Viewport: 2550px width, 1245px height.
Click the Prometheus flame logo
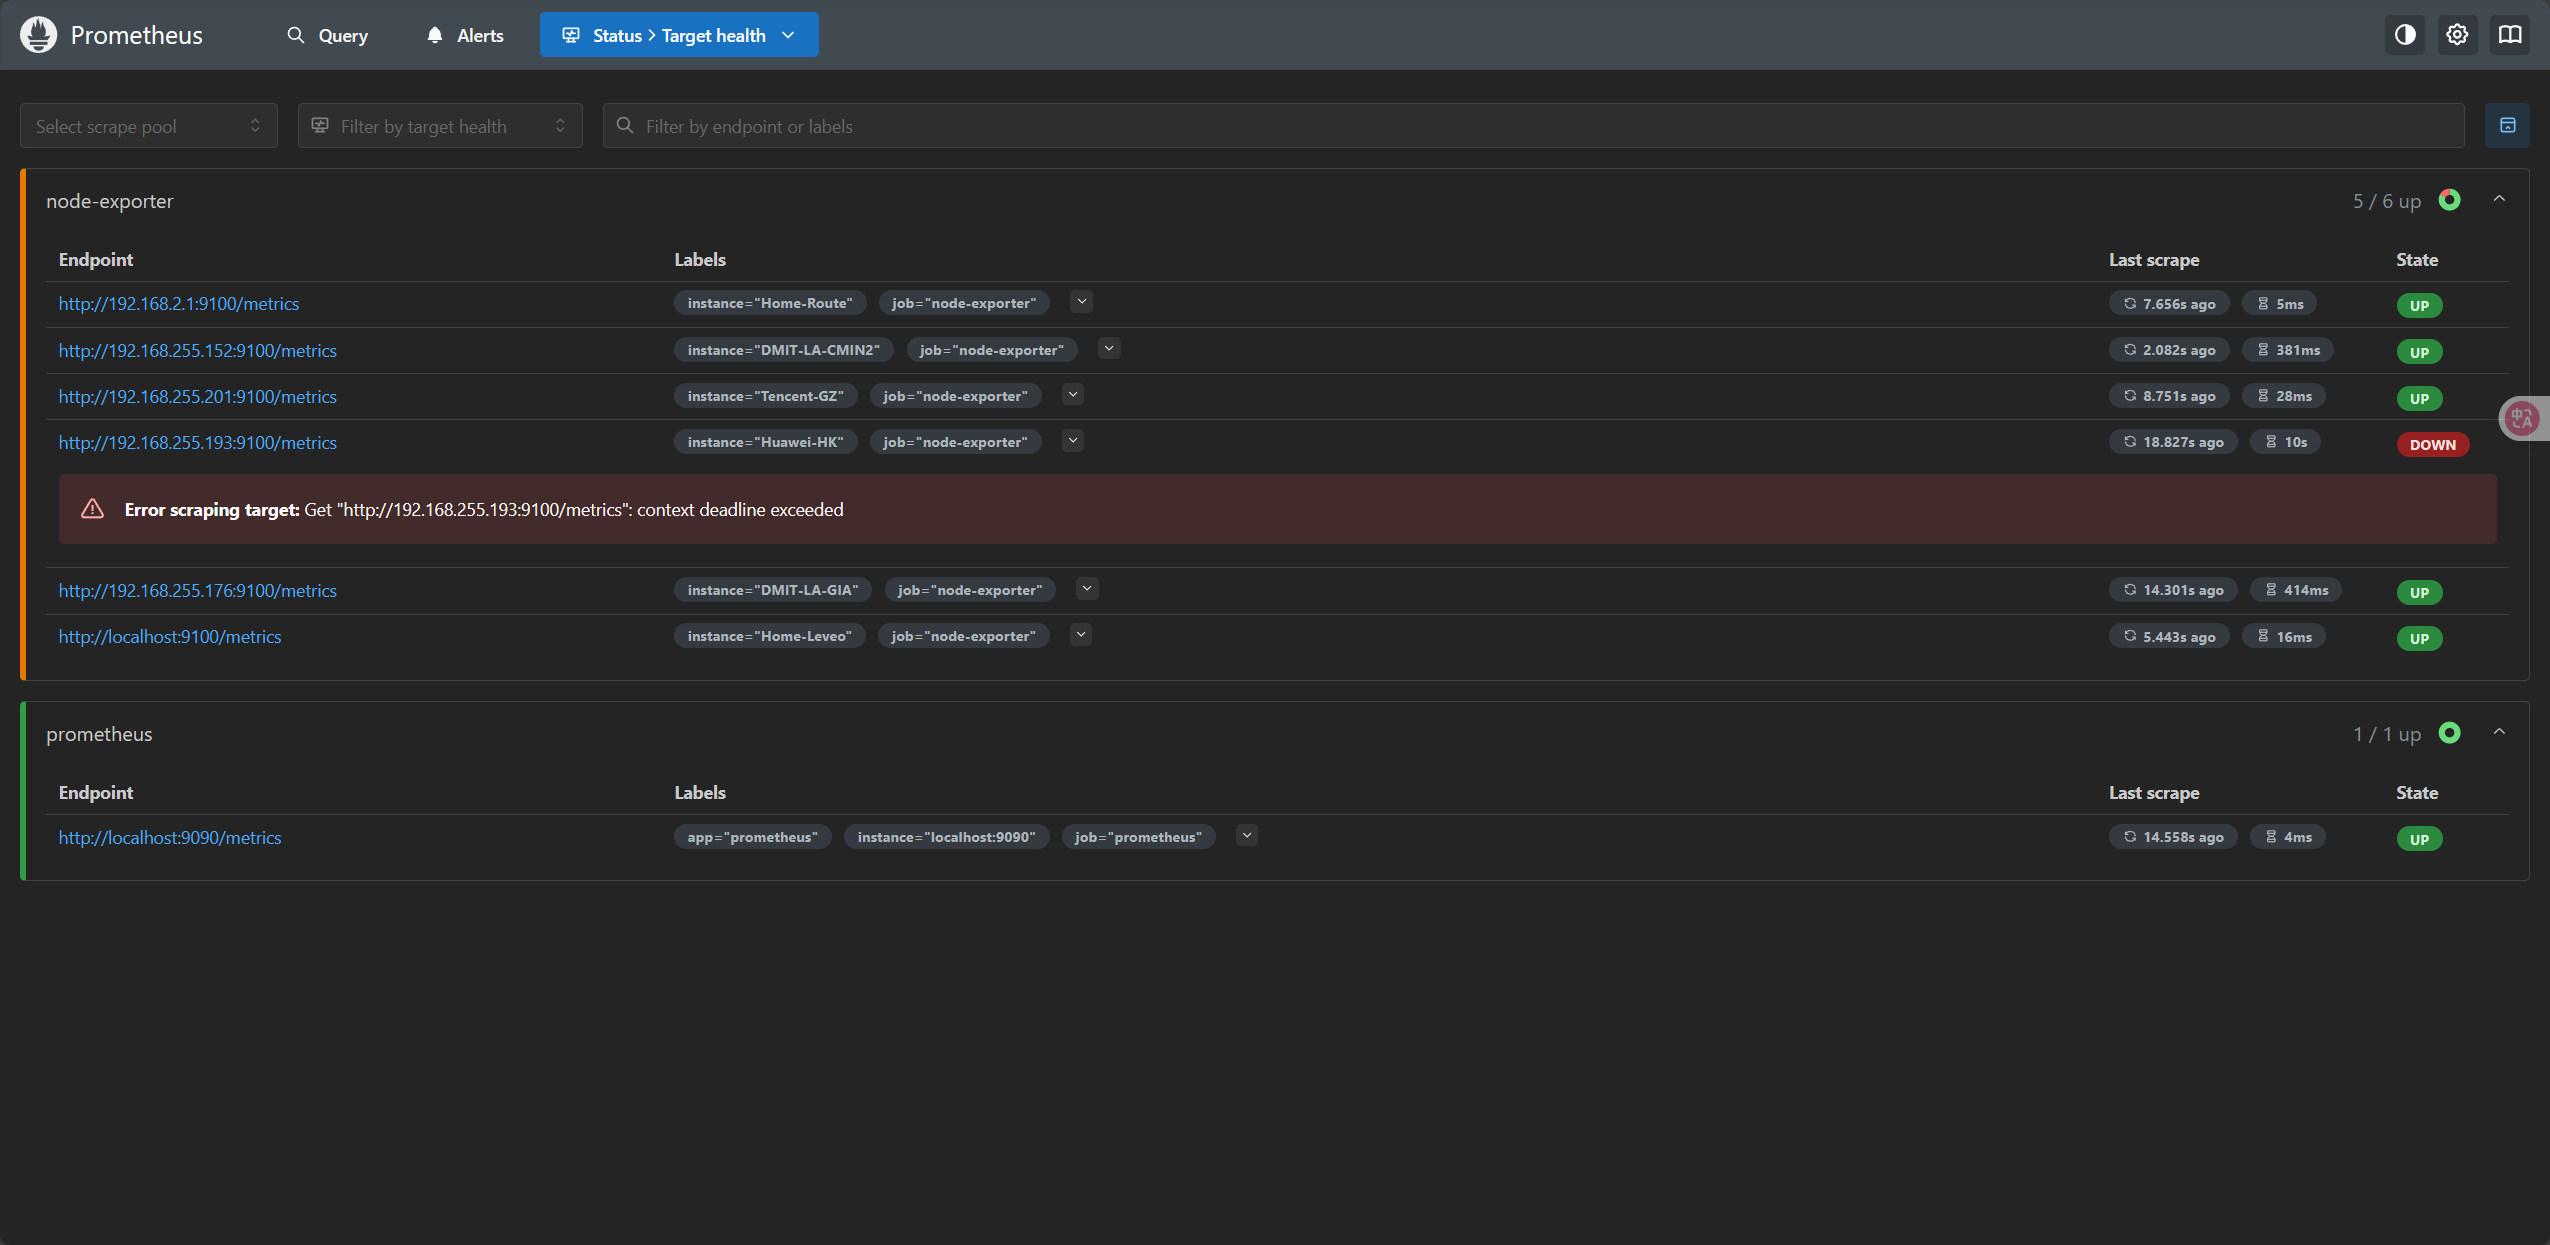38,35
